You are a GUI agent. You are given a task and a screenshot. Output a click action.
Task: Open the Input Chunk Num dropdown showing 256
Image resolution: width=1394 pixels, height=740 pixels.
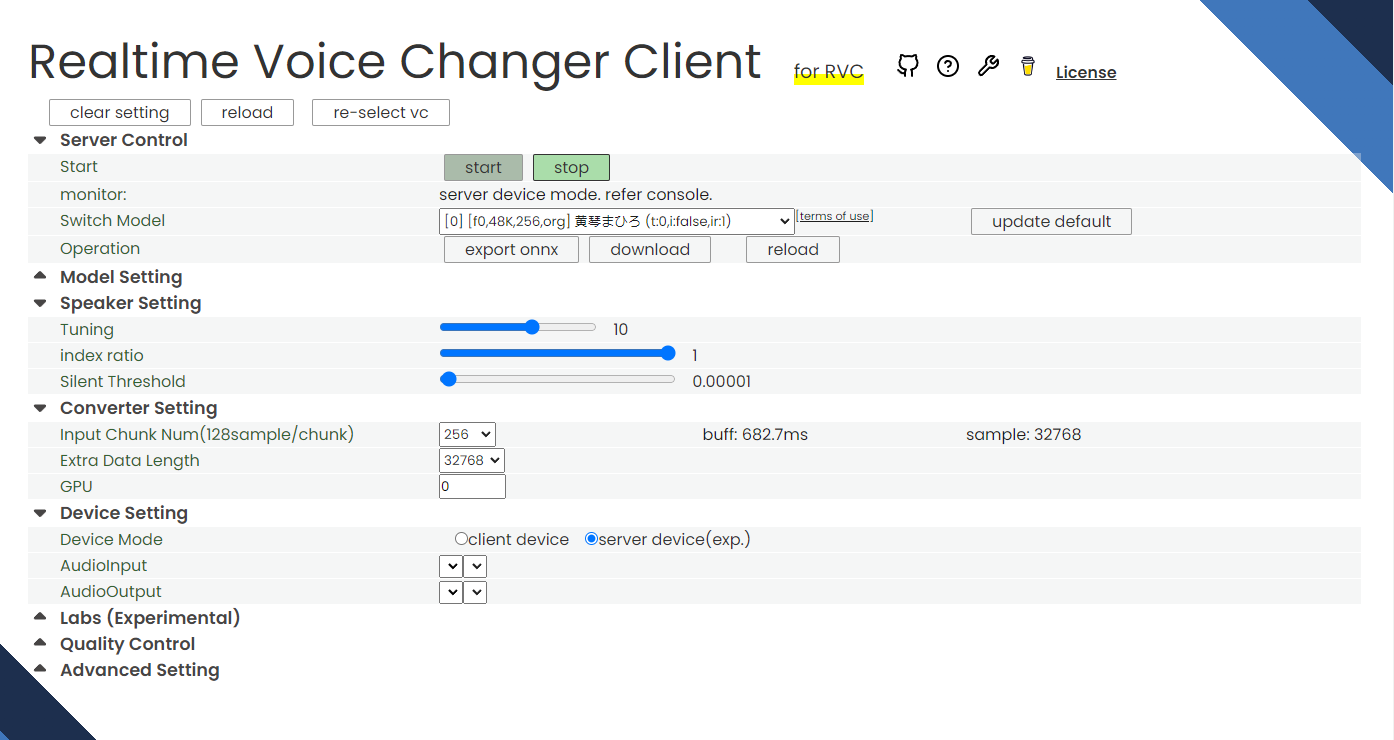click(x=466, y=434)
